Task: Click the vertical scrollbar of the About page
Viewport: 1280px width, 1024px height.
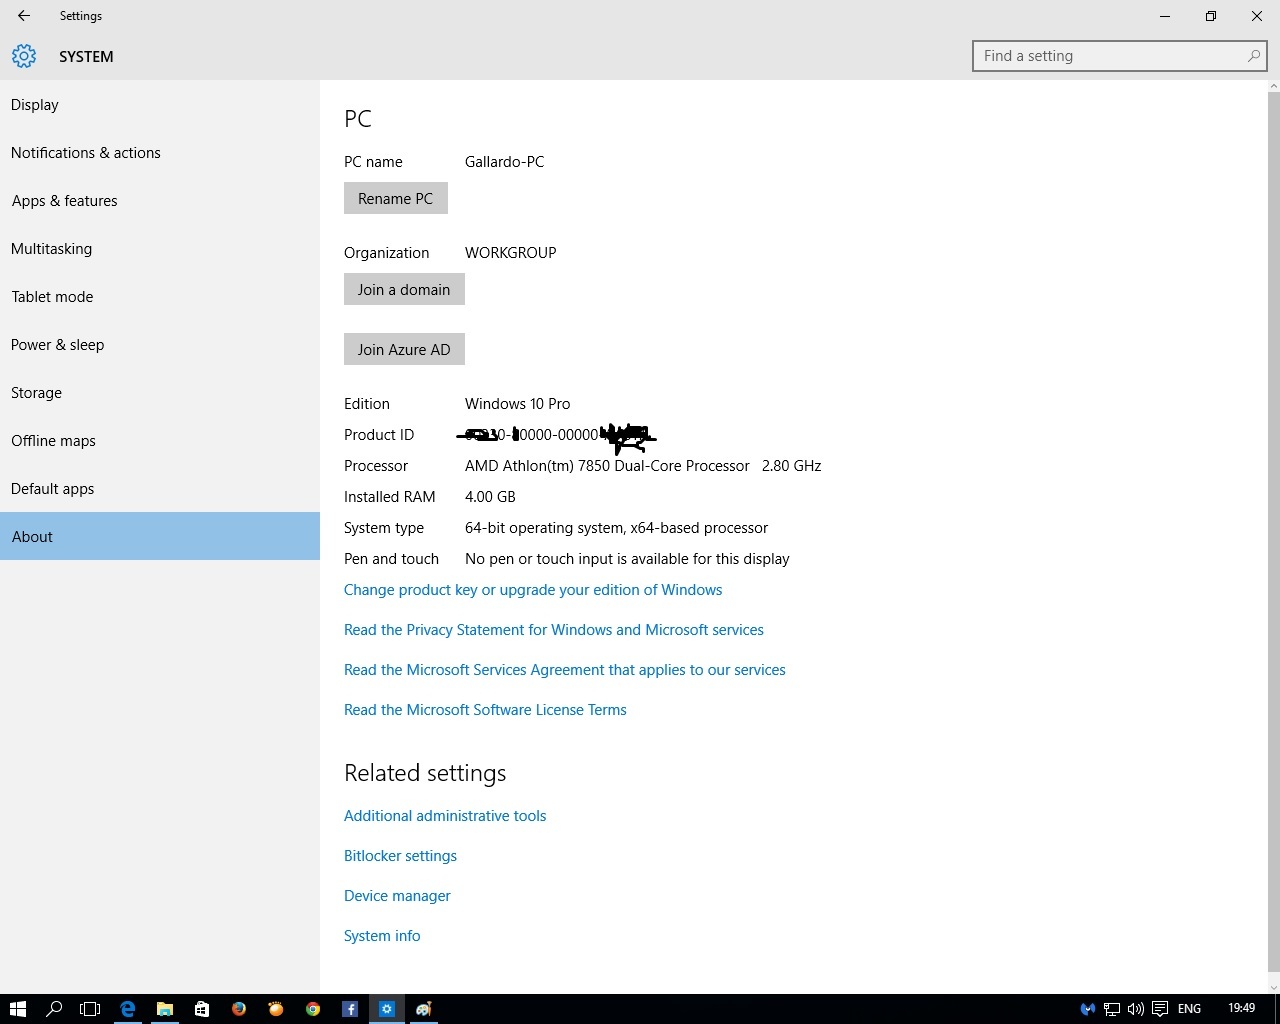Action: click(1273, 530)
